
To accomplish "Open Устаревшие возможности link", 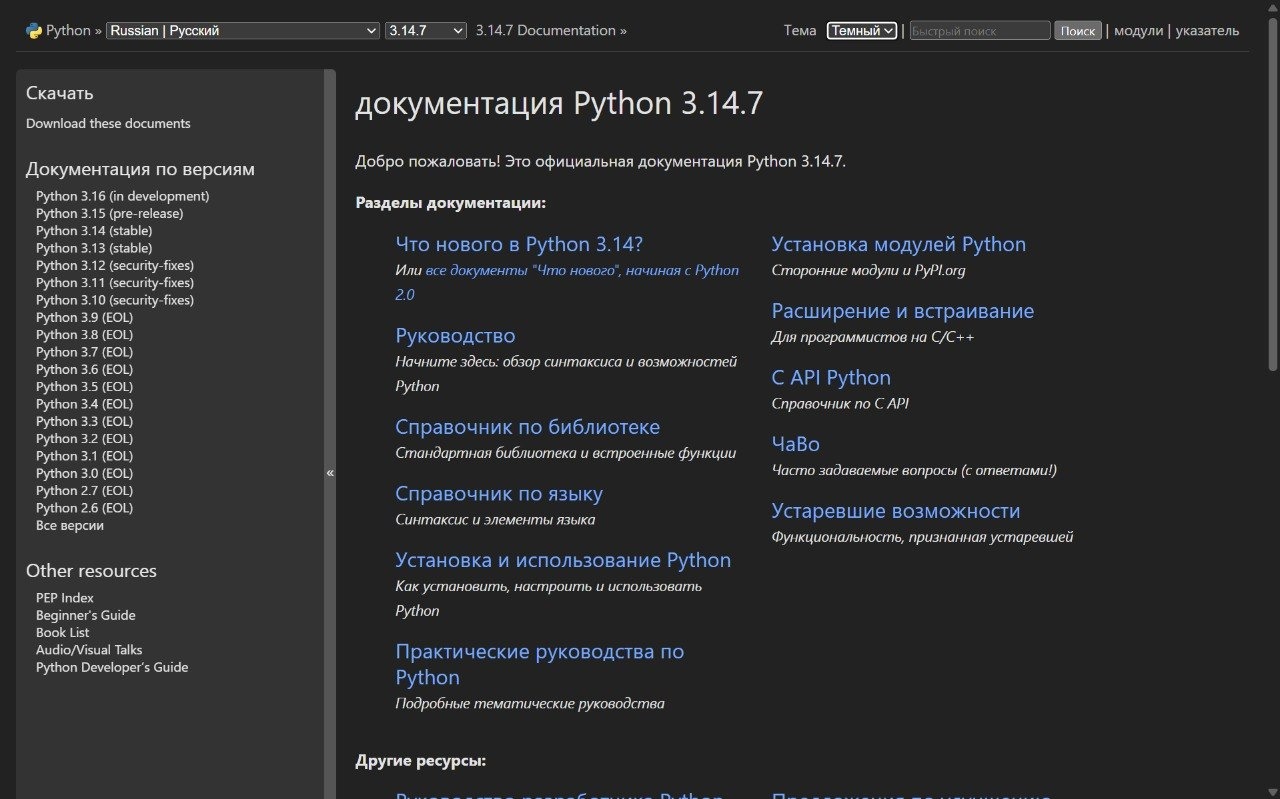I will click(896, 511).
